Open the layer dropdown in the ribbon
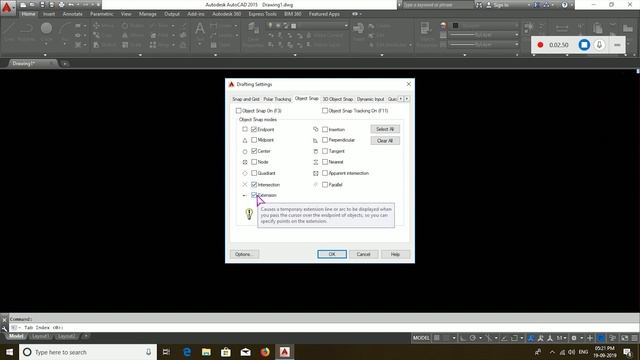Viewport: 640px width, 360px height. (x=346, y=26)
